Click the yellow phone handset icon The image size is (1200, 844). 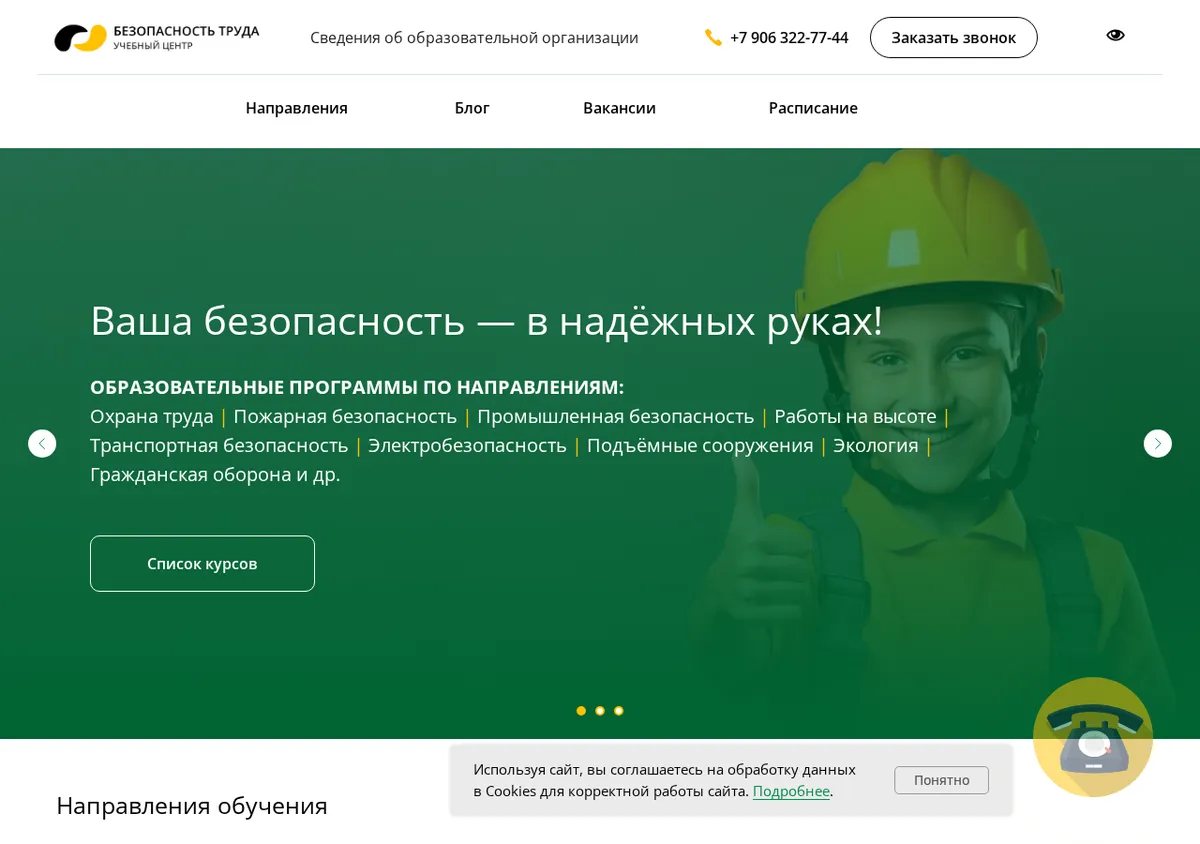click(x=713, y=38)
